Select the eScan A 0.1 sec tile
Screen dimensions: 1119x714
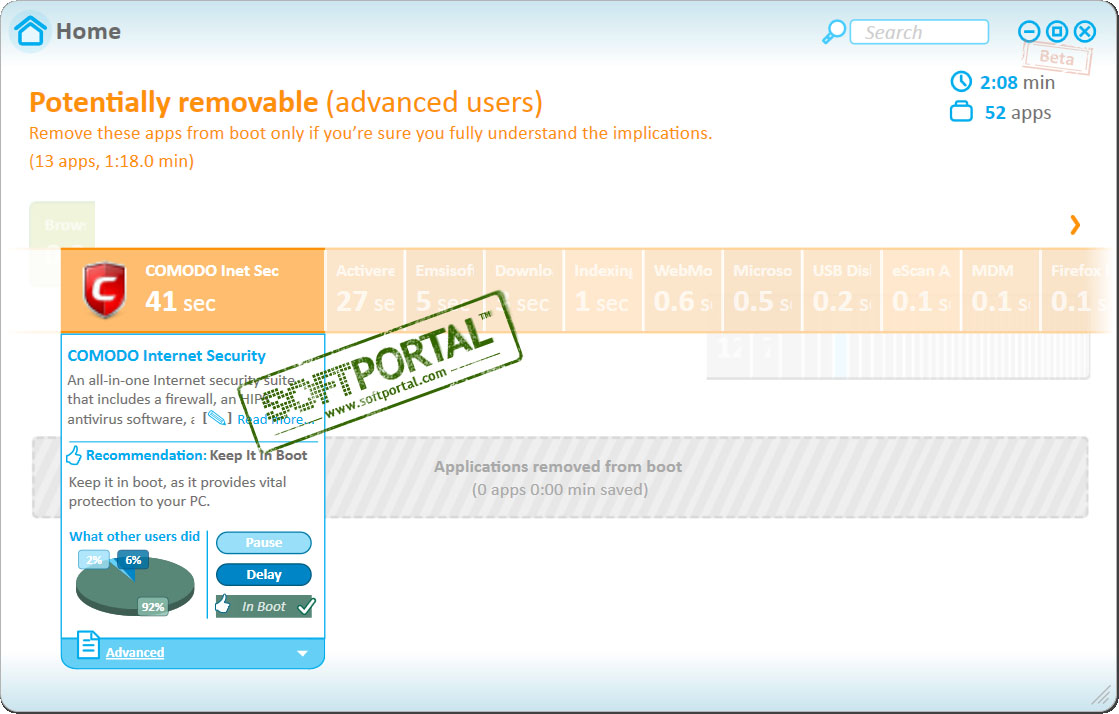[921, 290]
